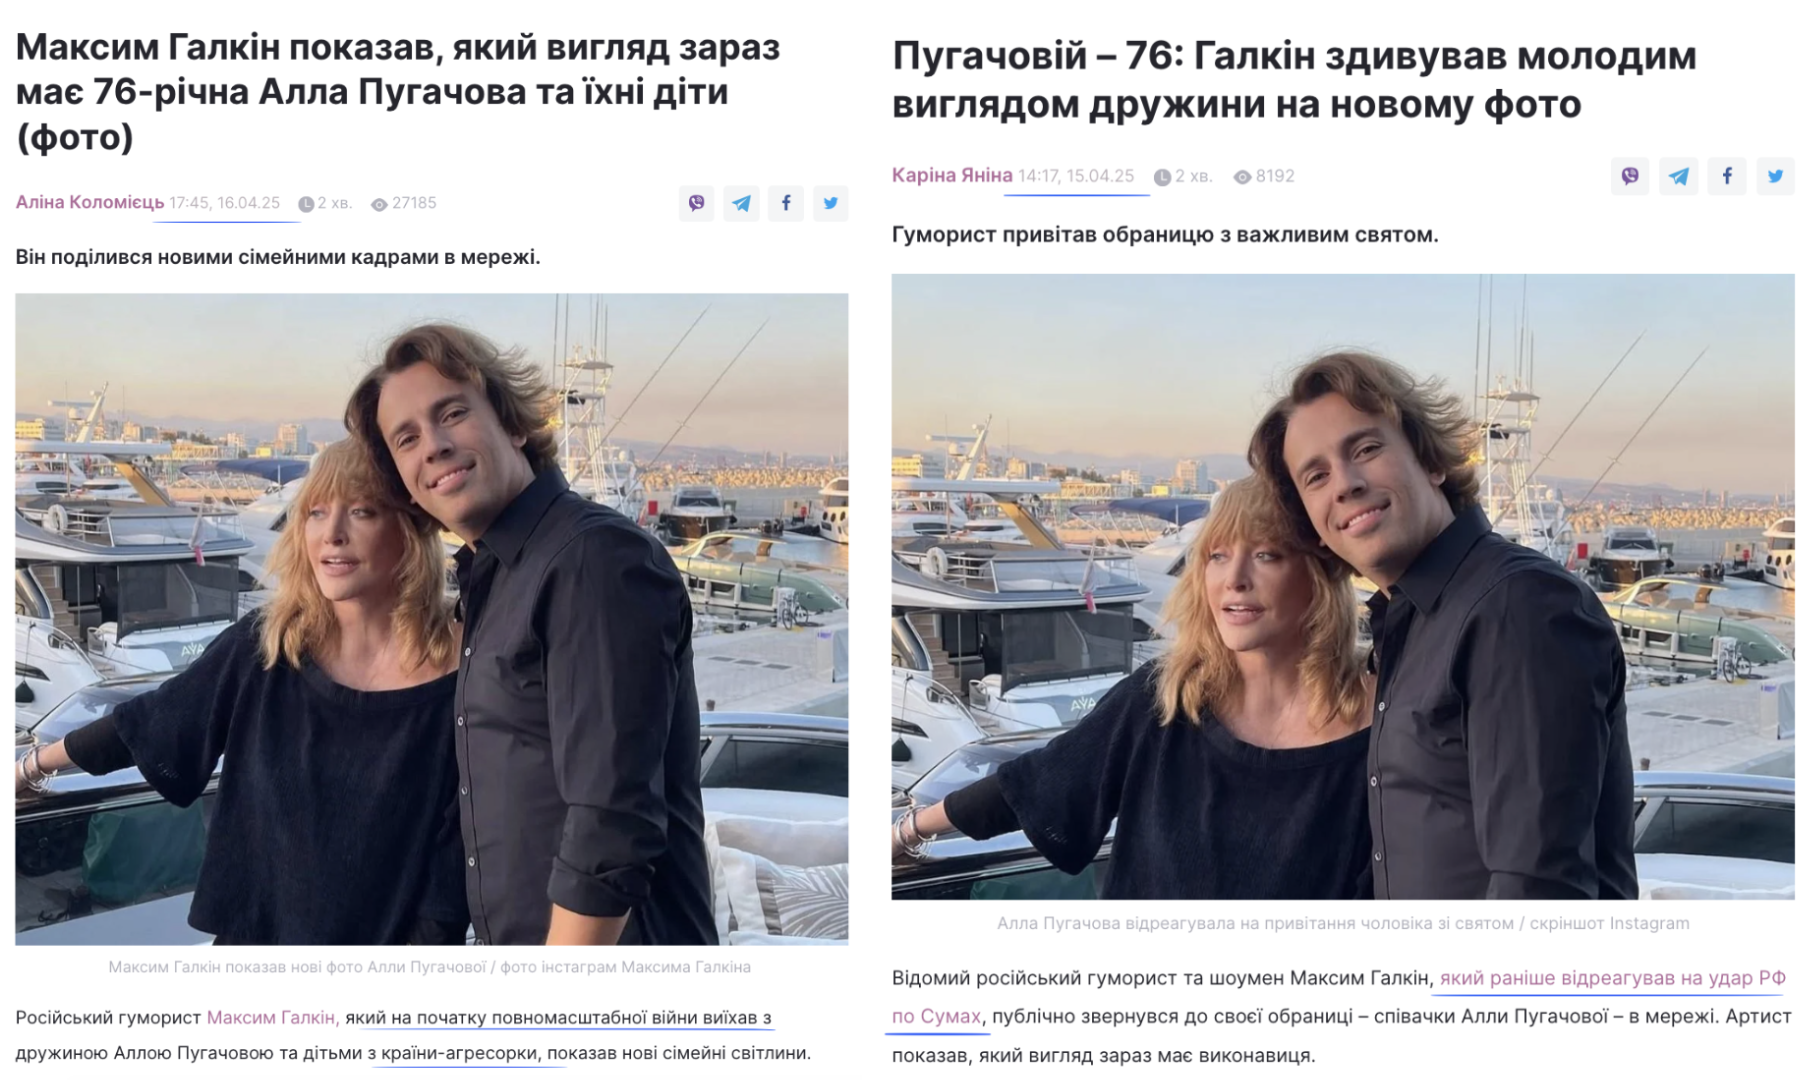1810x1092 pixels.
Task: Share right article on Facebook
Action: pos(1727,176)
